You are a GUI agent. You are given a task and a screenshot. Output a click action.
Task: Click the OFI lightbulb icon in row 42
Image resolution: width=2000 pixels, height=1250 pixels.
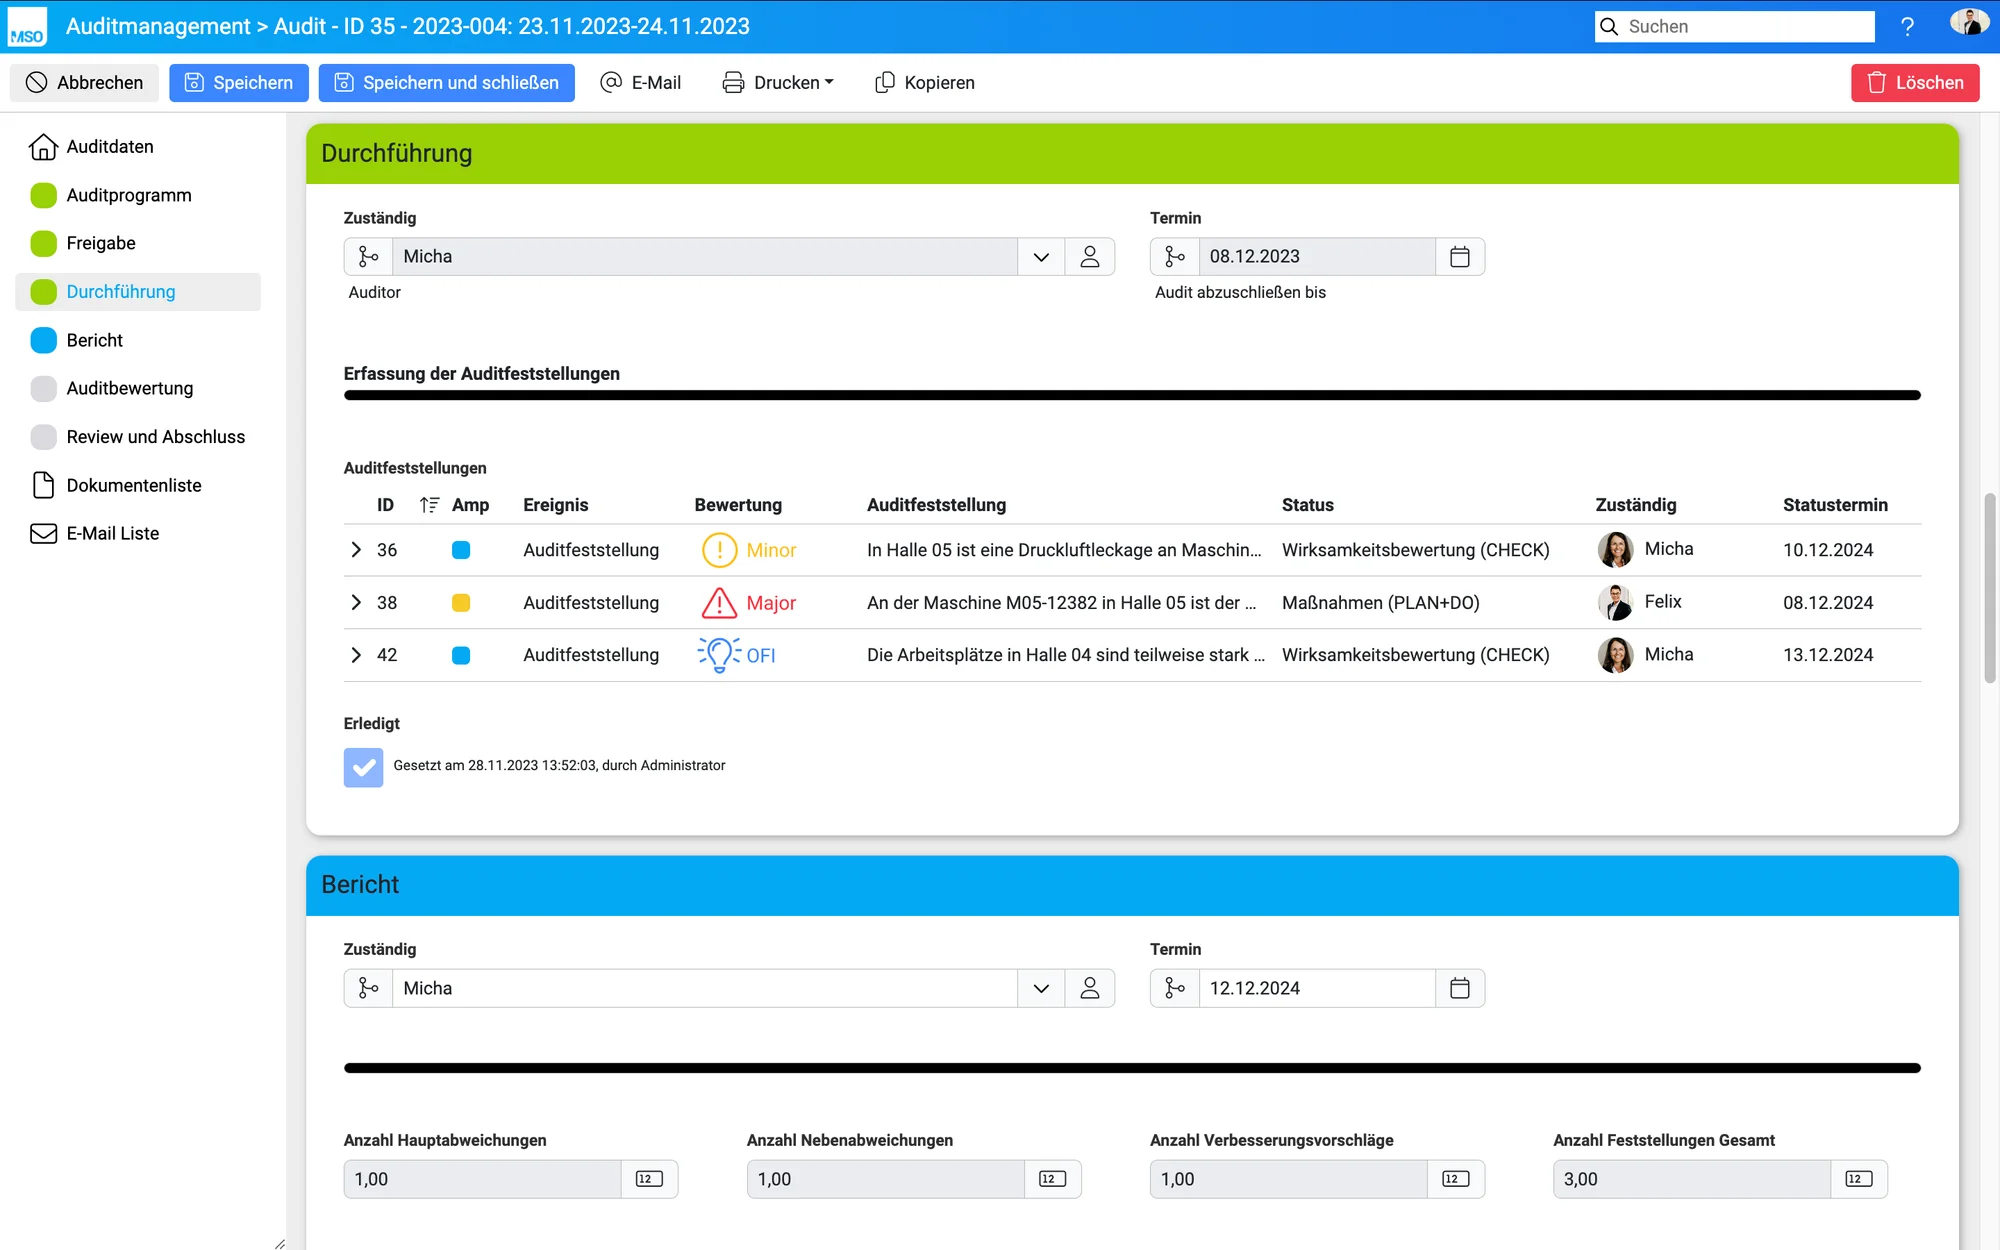click(719, 655)
